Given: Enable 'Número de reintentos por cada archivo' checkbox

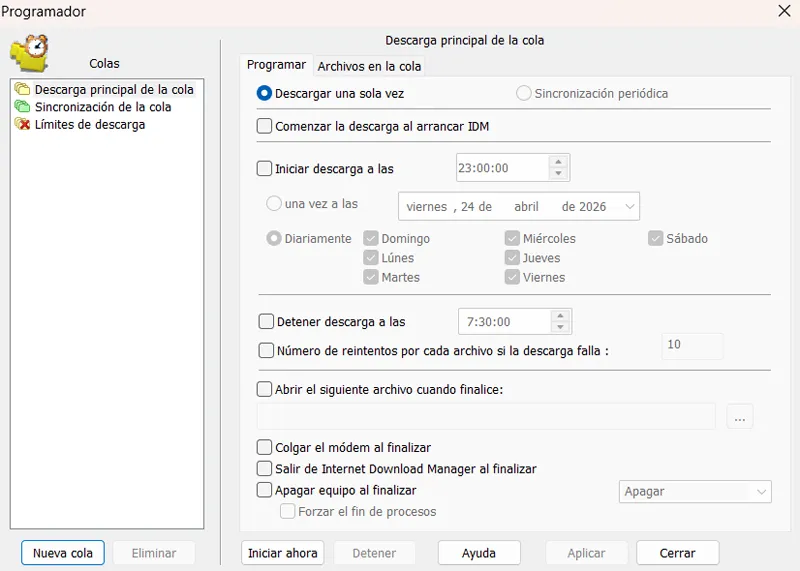Looking at the screenshot, I should click(x=266, y=351).
